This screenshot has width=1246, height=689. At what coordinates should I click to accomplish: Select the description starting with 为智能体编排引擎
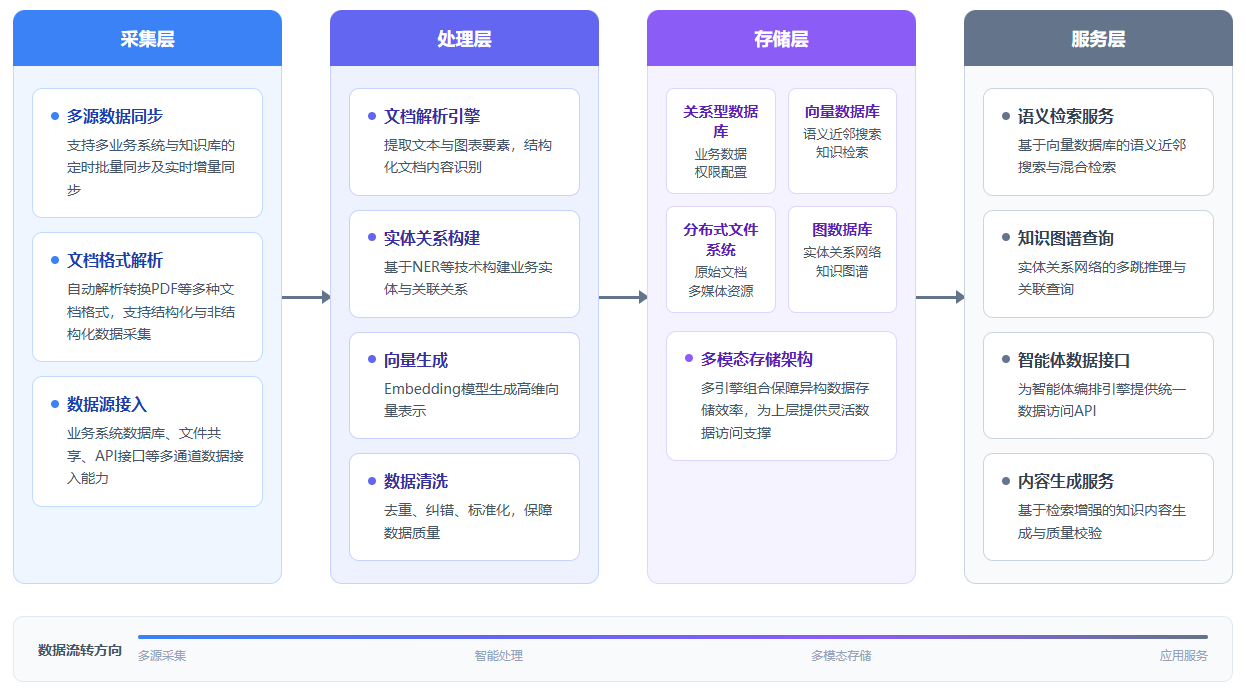click(1102, 400)
